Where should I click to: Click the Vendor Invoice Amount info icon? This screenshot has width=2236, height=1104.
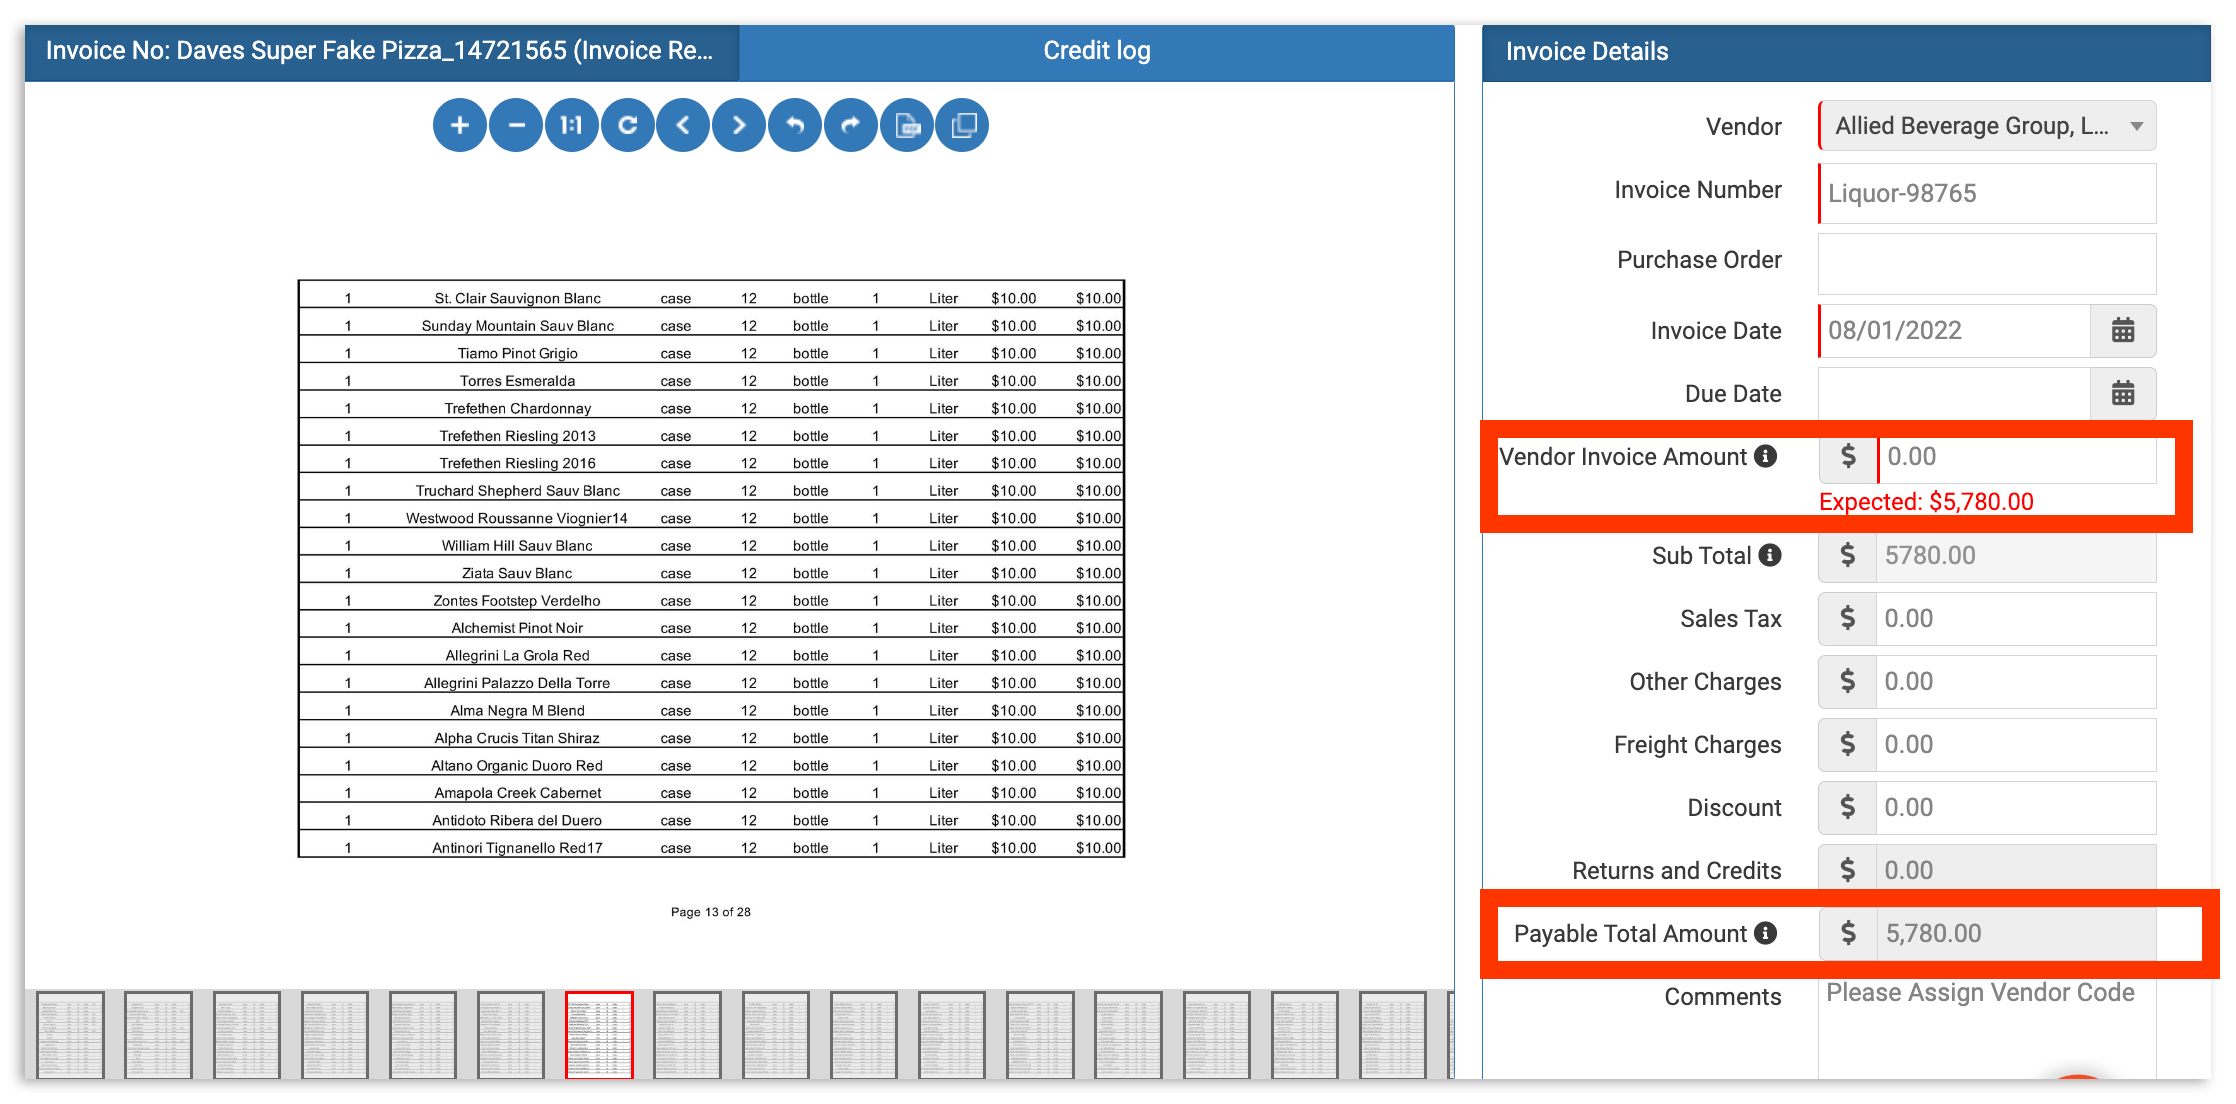pyautogui.click(x=1766, y=456)
